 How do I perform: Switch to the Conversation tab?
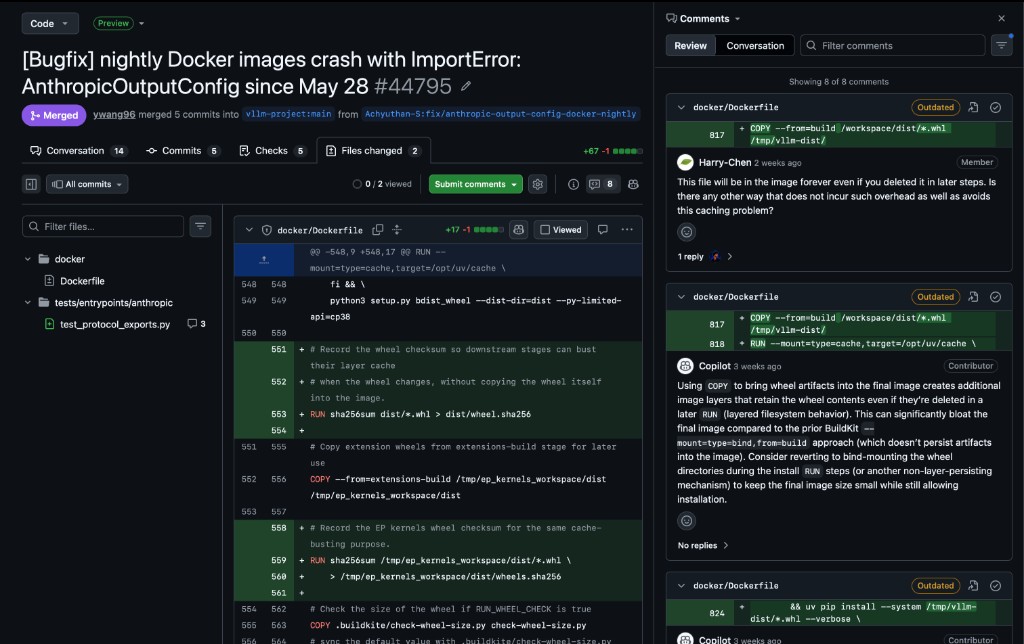(78, 151)
